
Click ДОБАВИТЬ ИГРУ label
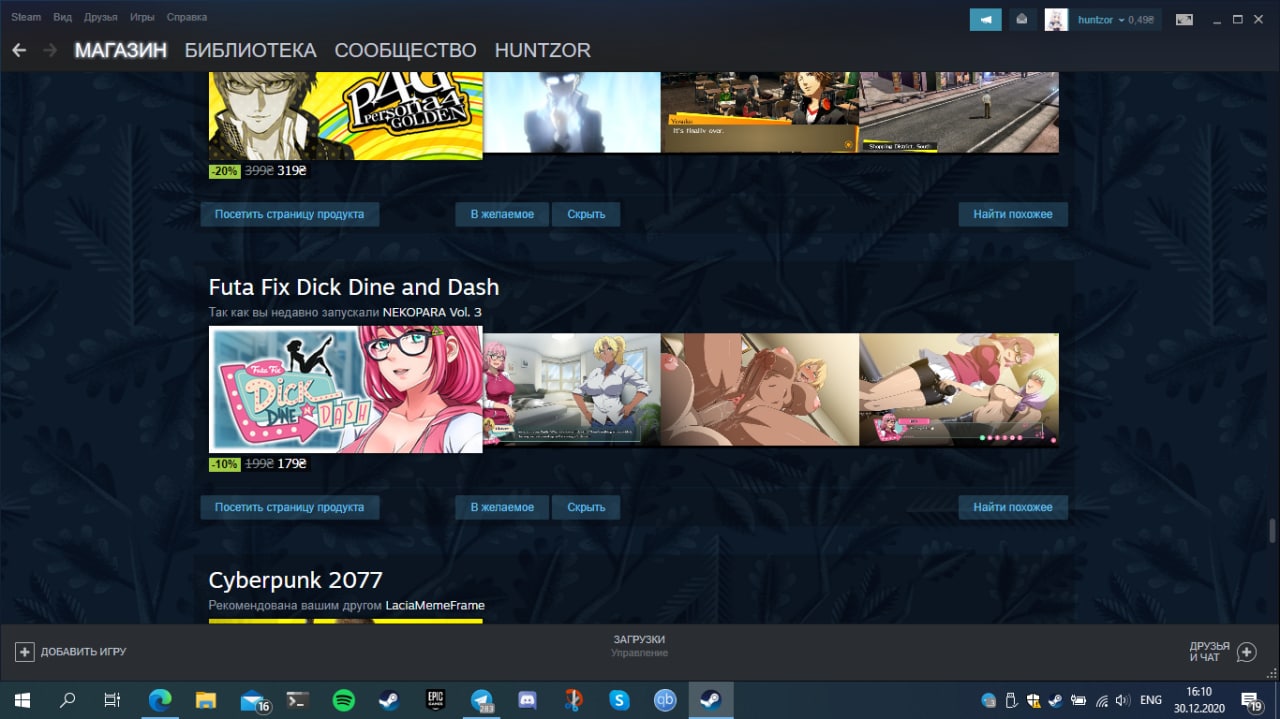coord(83,652)
